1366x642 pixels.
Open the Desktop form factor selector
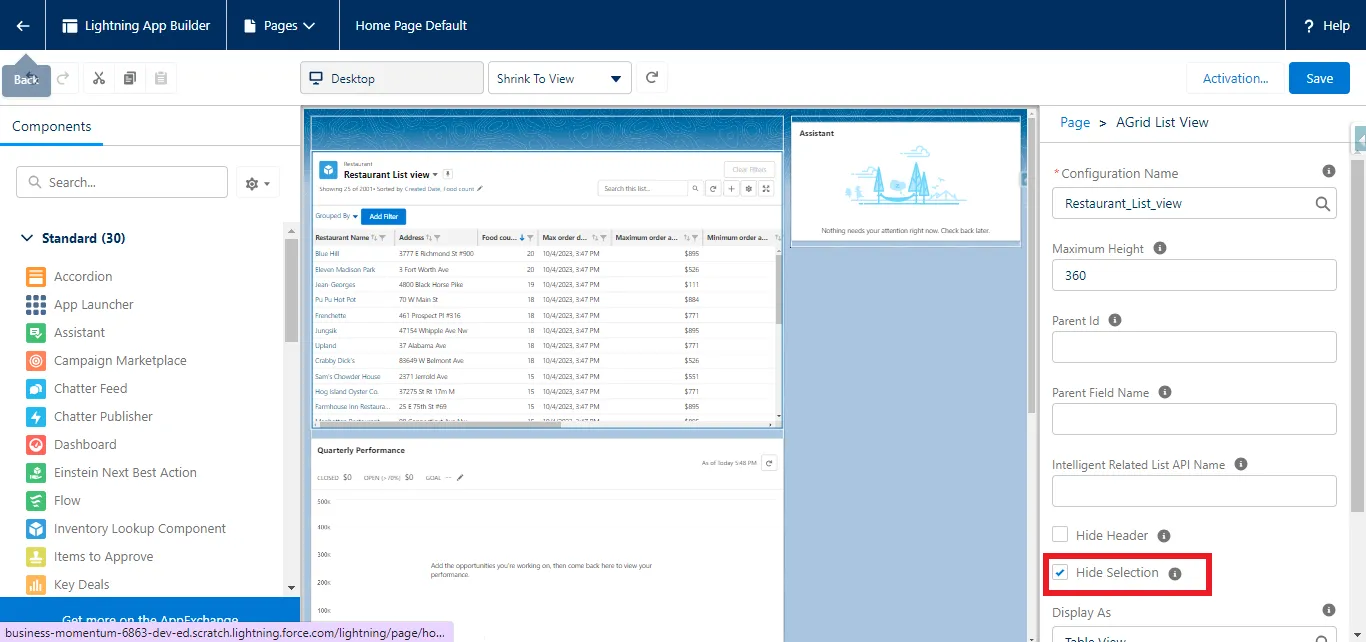tap(392, 78)
